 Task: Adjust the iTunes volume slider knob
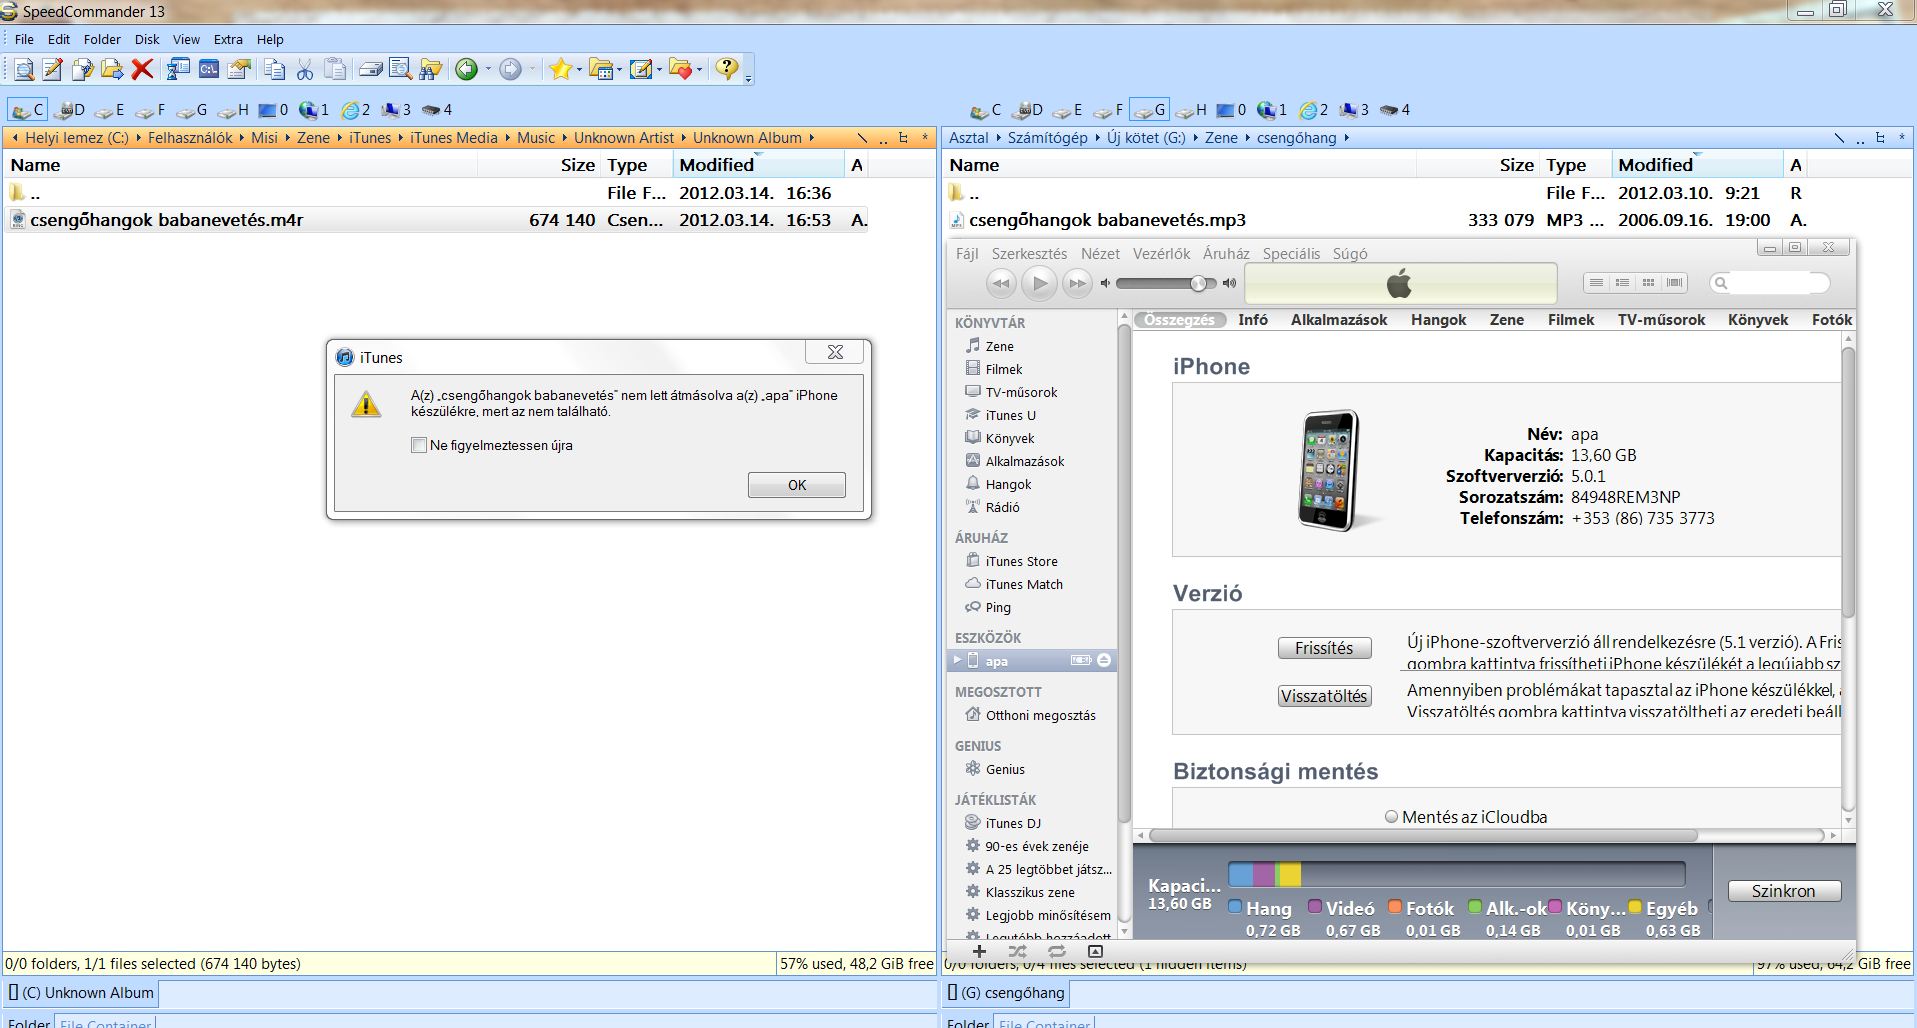[1198, 284]
